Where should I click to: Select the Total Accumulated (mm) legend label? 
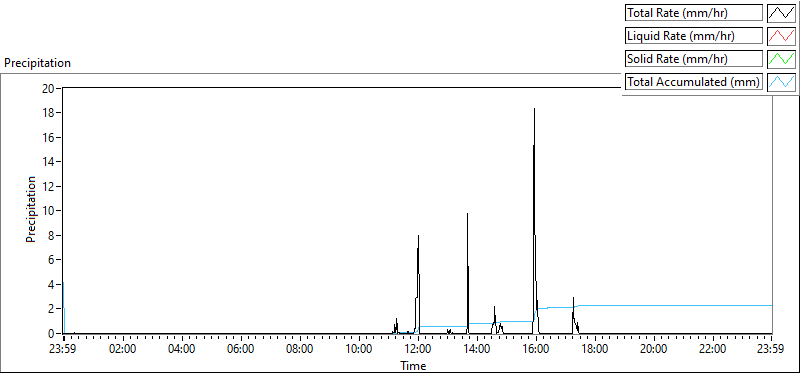694,82
